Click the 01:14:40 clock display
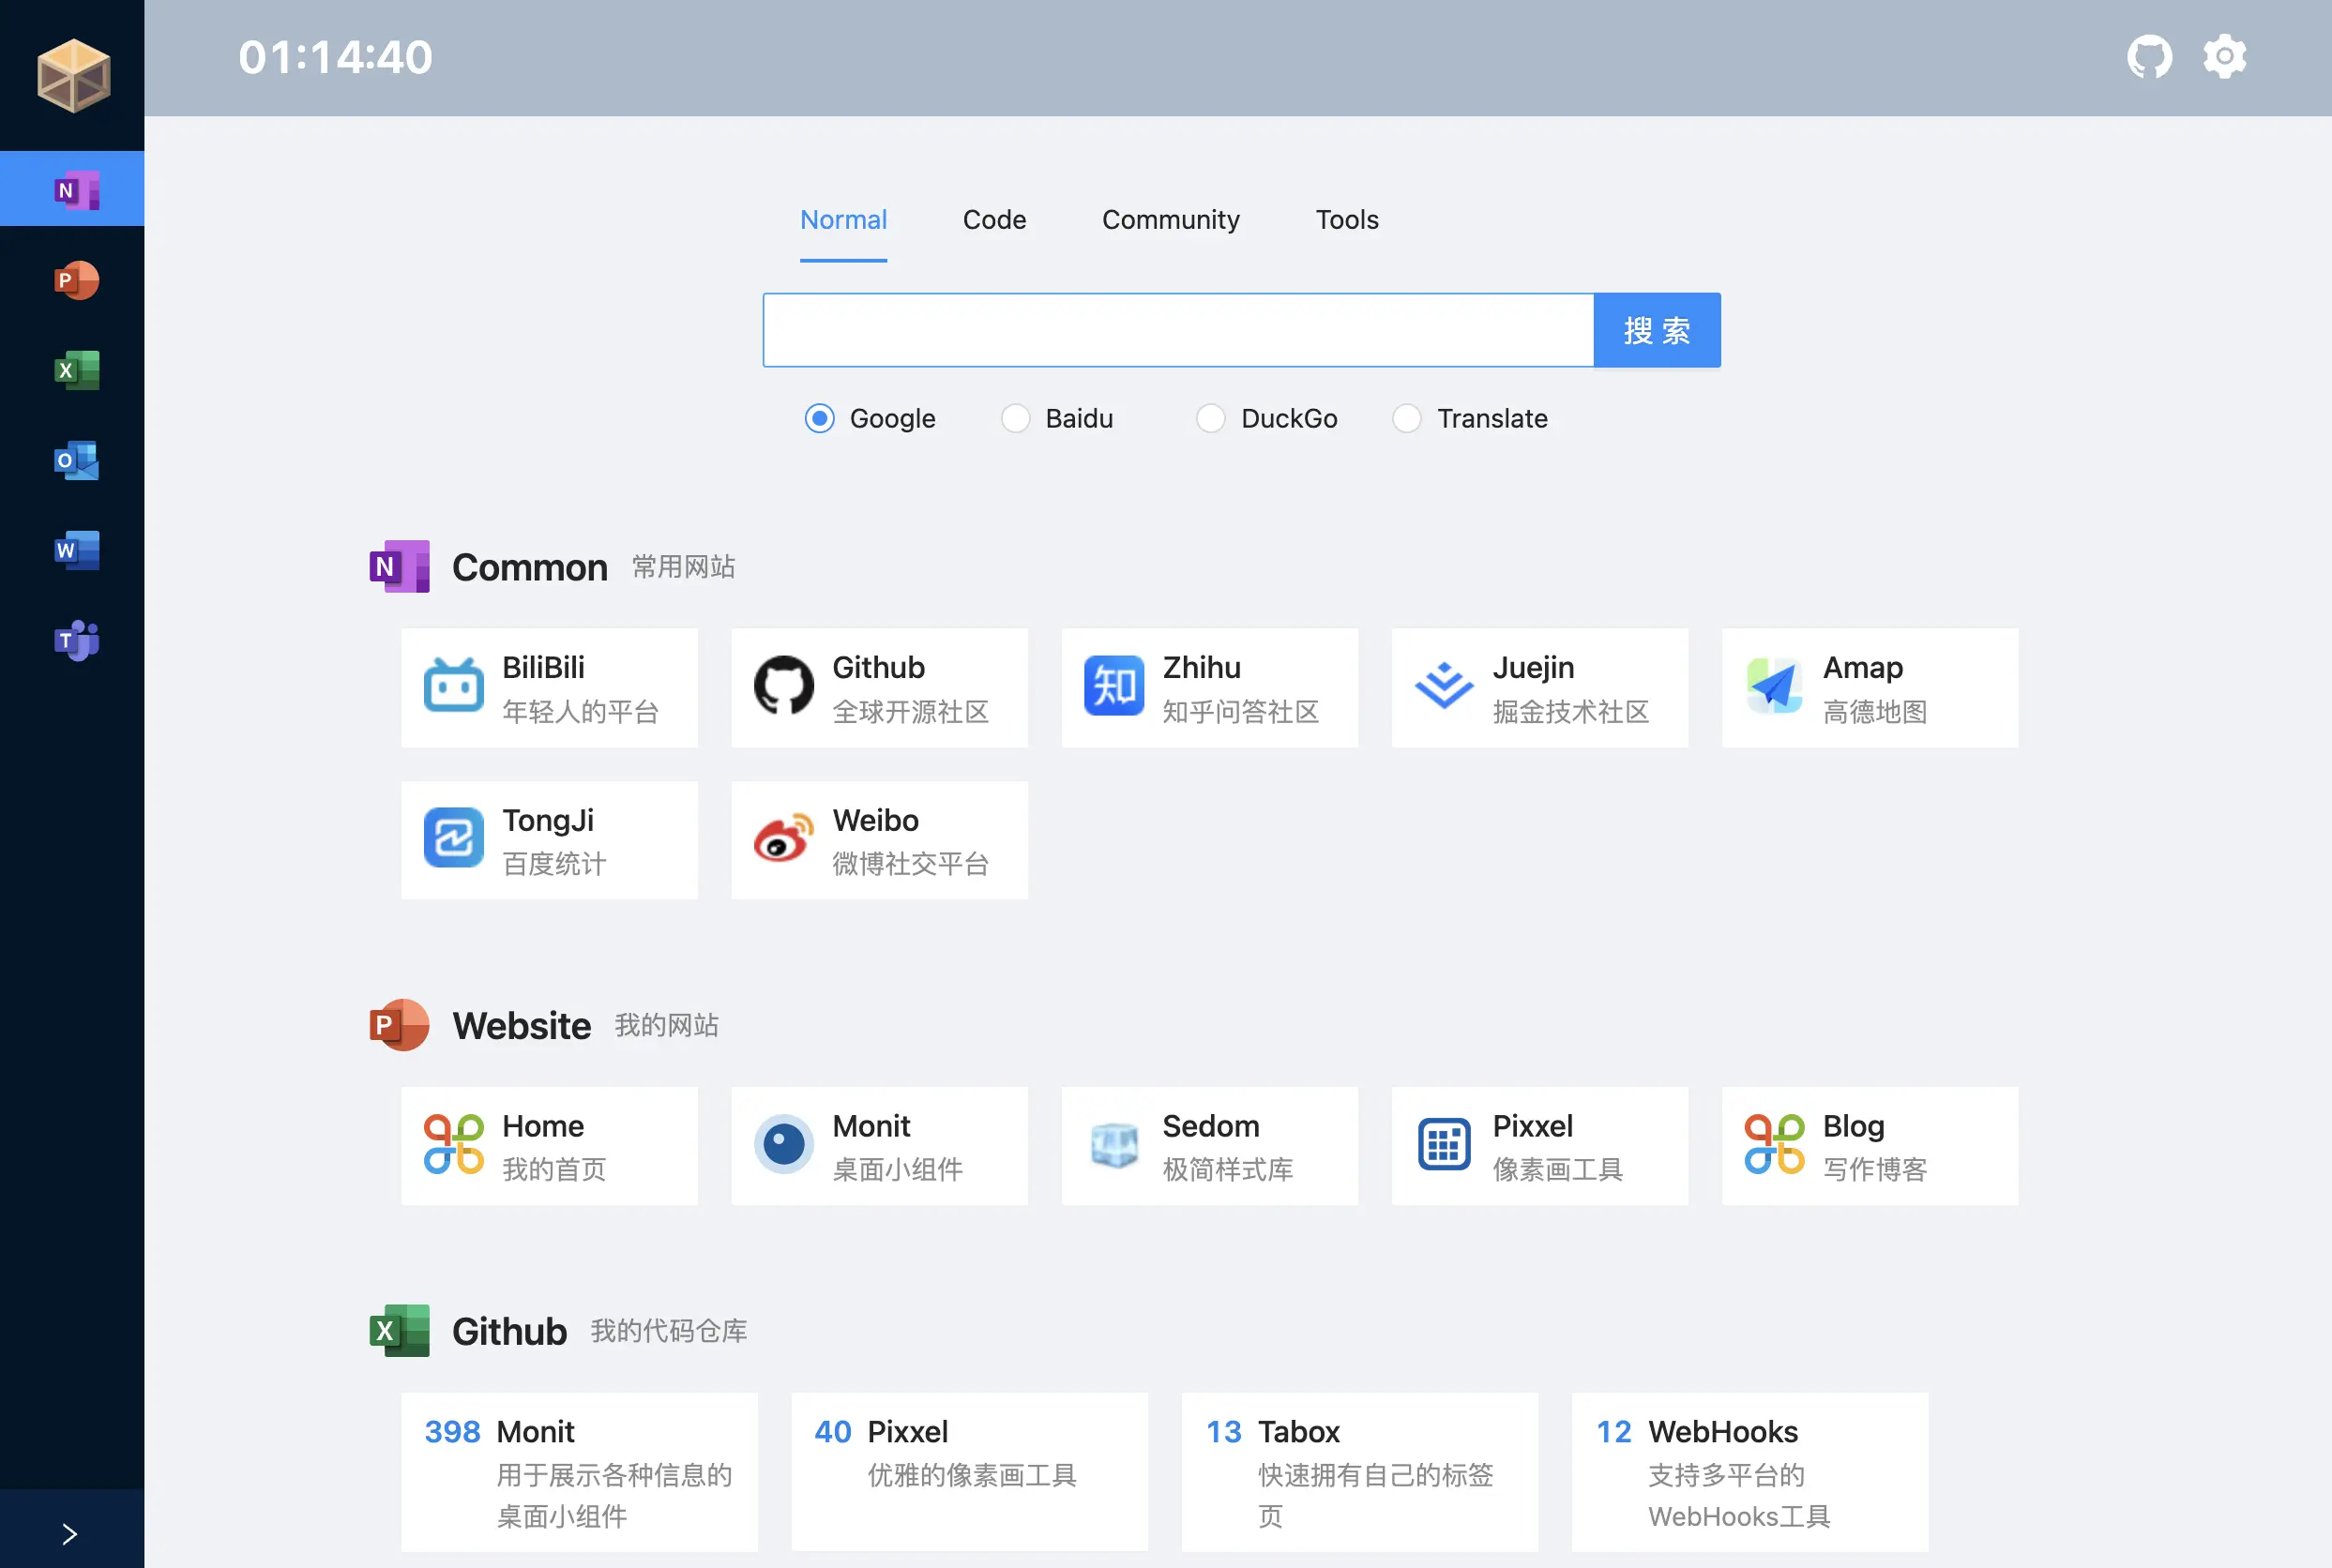 335,57
